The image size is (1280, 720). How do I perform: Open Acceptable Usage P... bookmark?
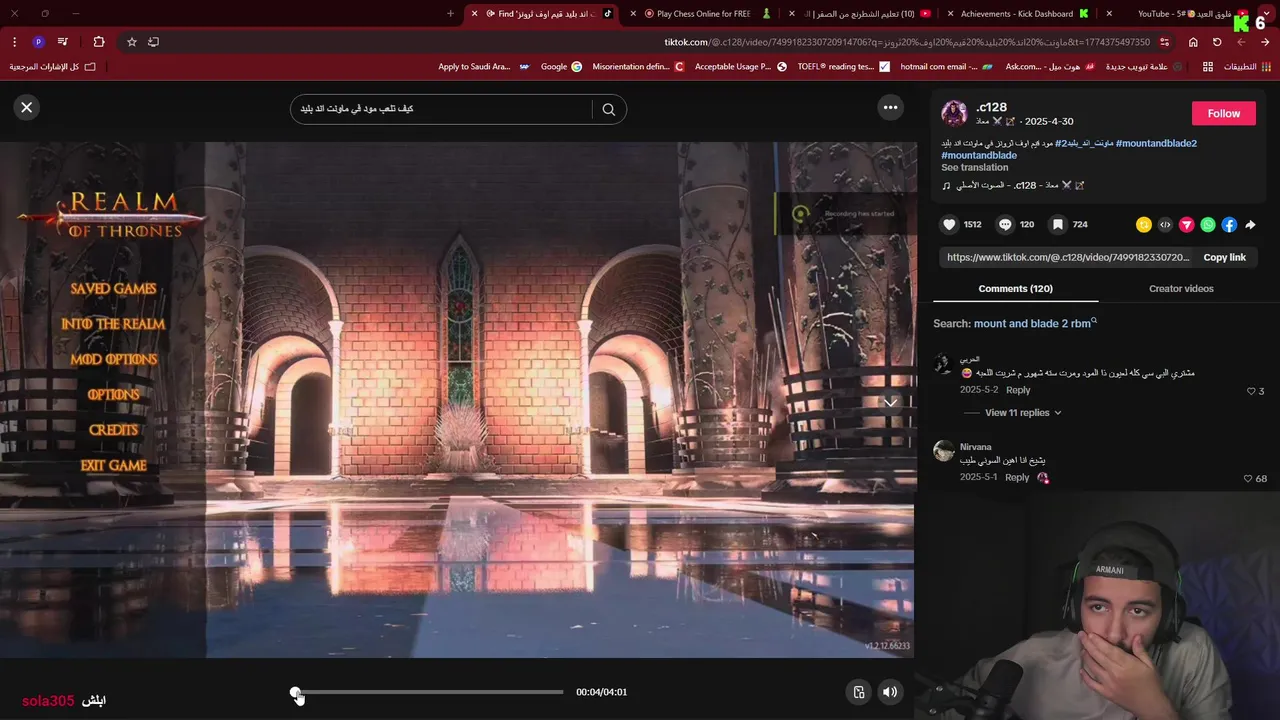tap(740, 67)
